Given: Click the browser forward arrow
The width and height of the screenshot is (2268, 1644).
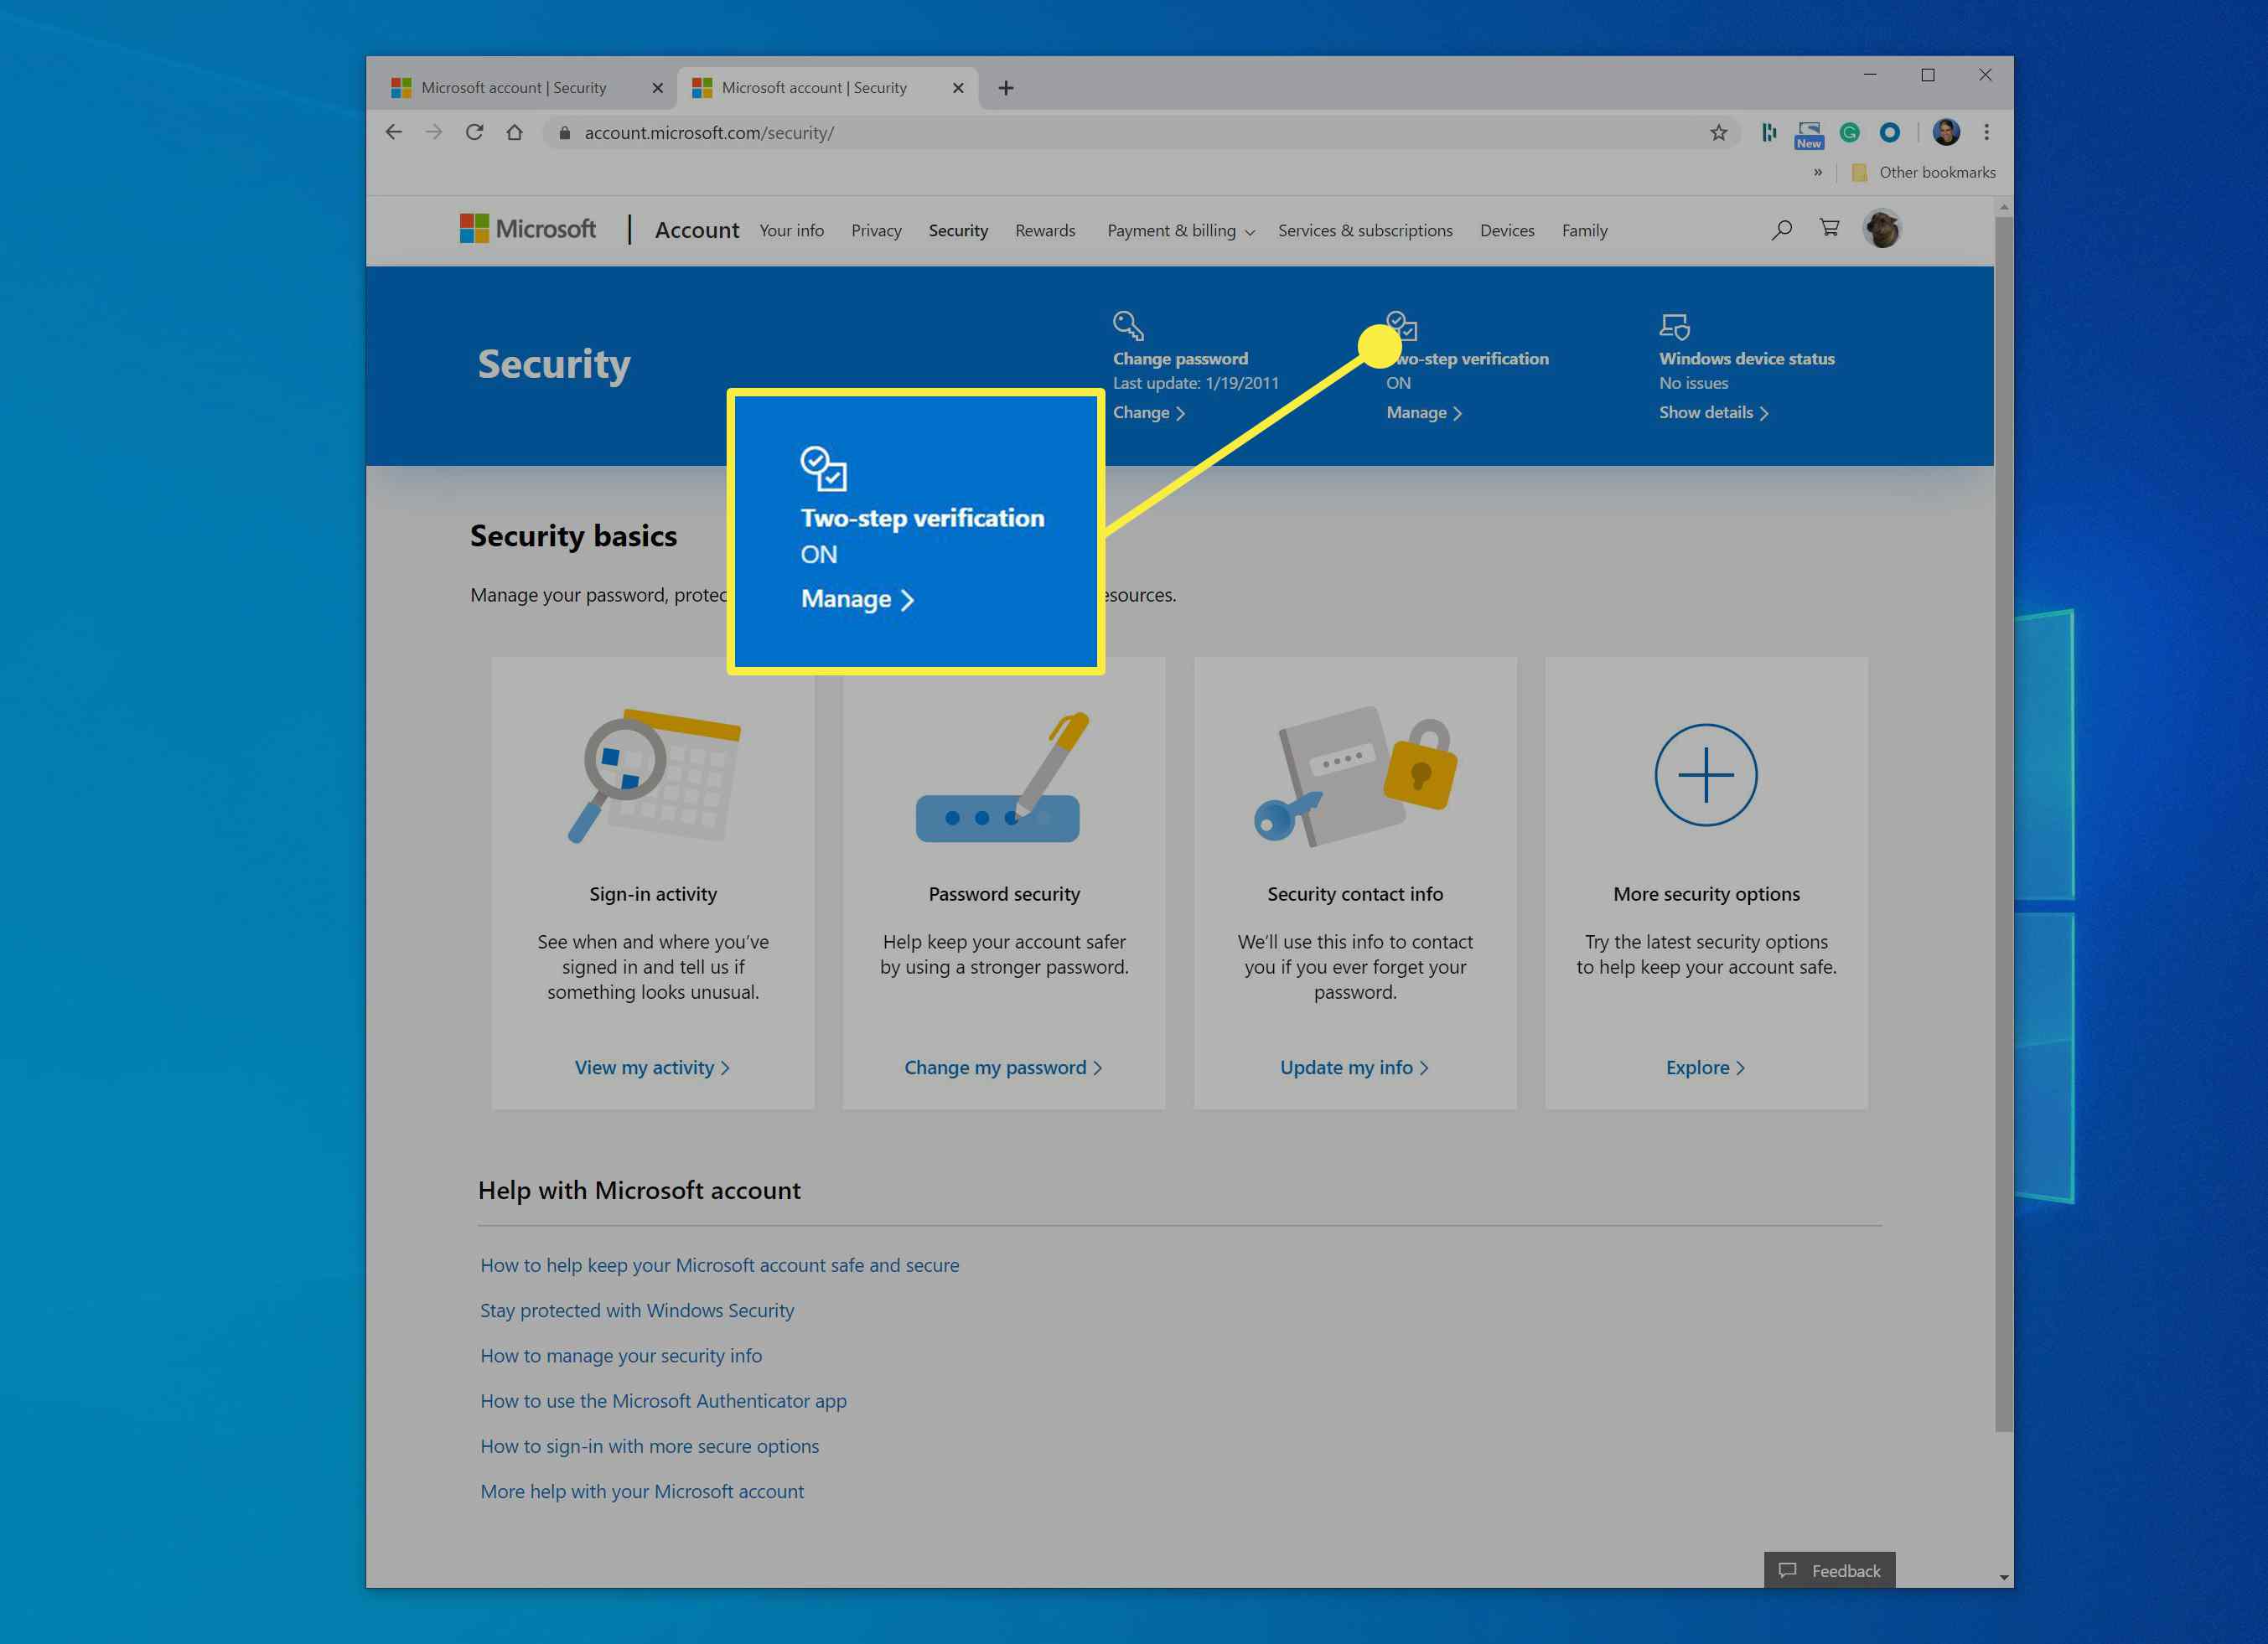Looking at the screenshot, I should [434, 132].
